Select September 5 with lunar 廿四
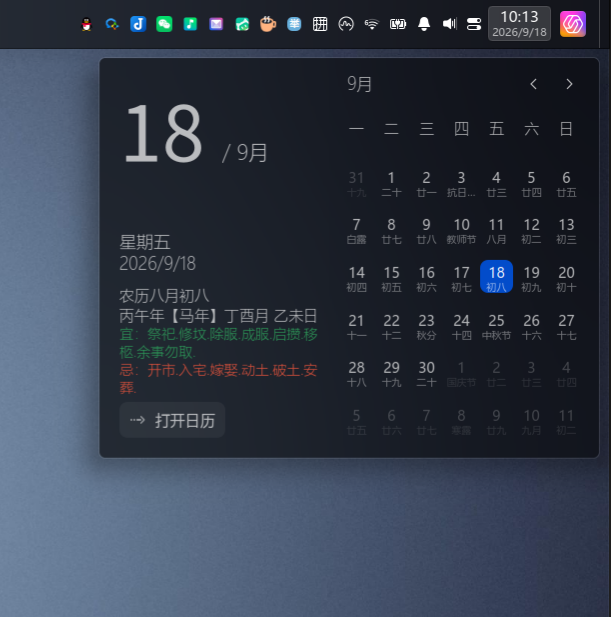 pos(532,184)
